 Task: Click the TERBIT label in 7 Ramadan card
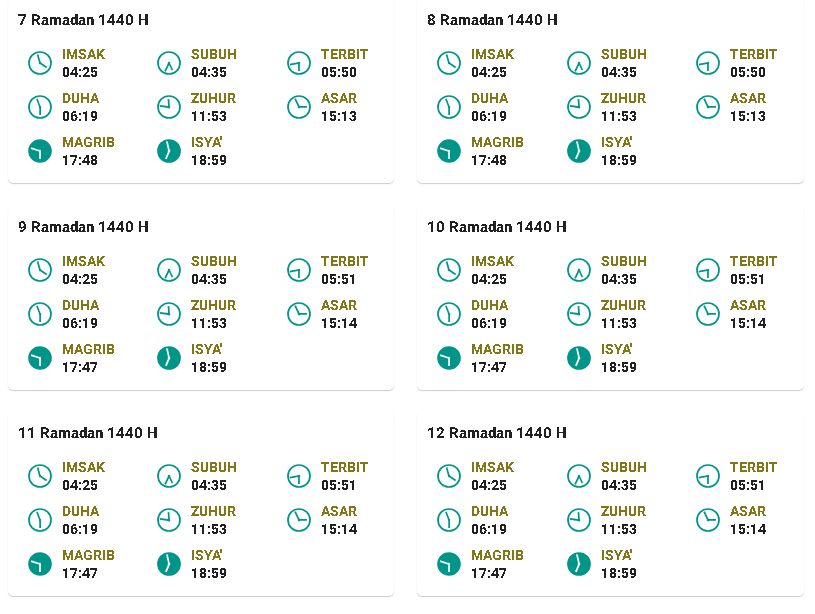click(344, 54)
